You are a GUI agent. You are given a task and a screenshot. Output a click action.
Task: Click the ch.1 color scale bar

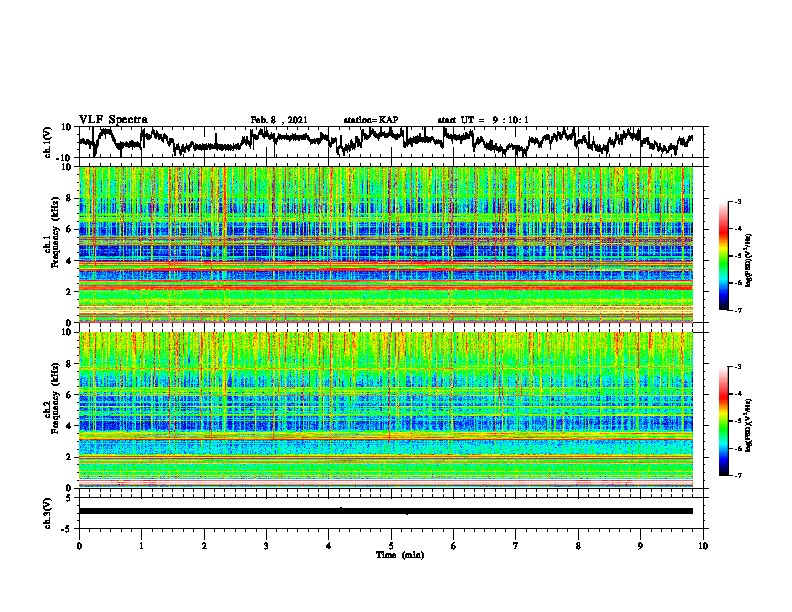coord(724,256)
